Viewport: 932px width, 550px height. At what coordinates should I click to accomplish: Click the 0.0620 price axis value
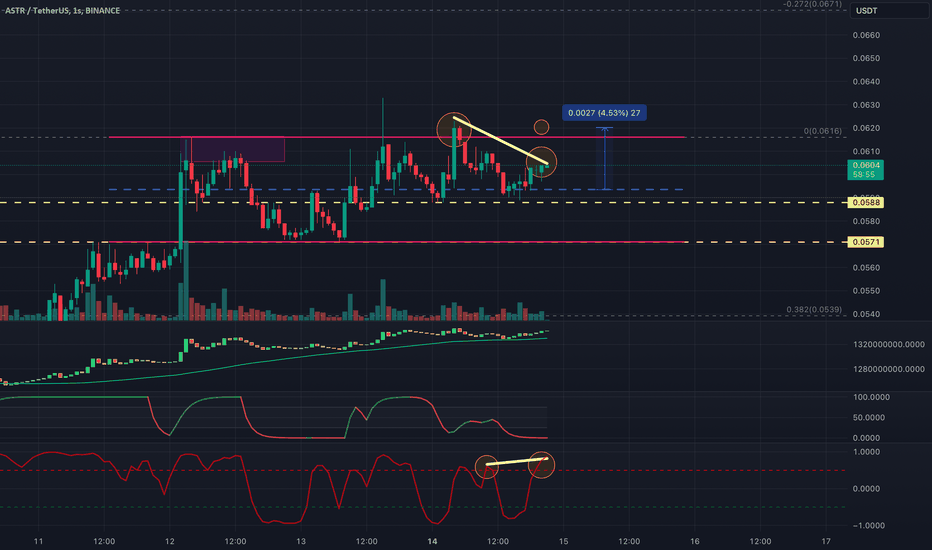pos(866,128)
